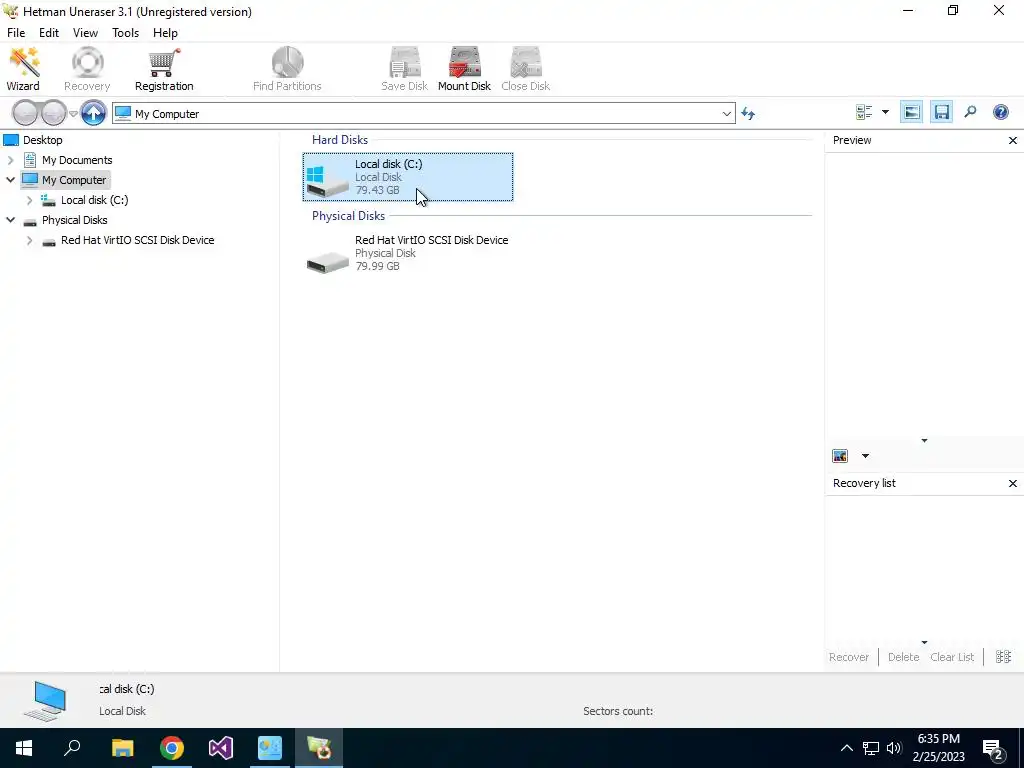Image resolution: width=1024 pixels, height=768 pixels.
Task: Click Find Partitions toolbar icon
Action: [287, 69]
